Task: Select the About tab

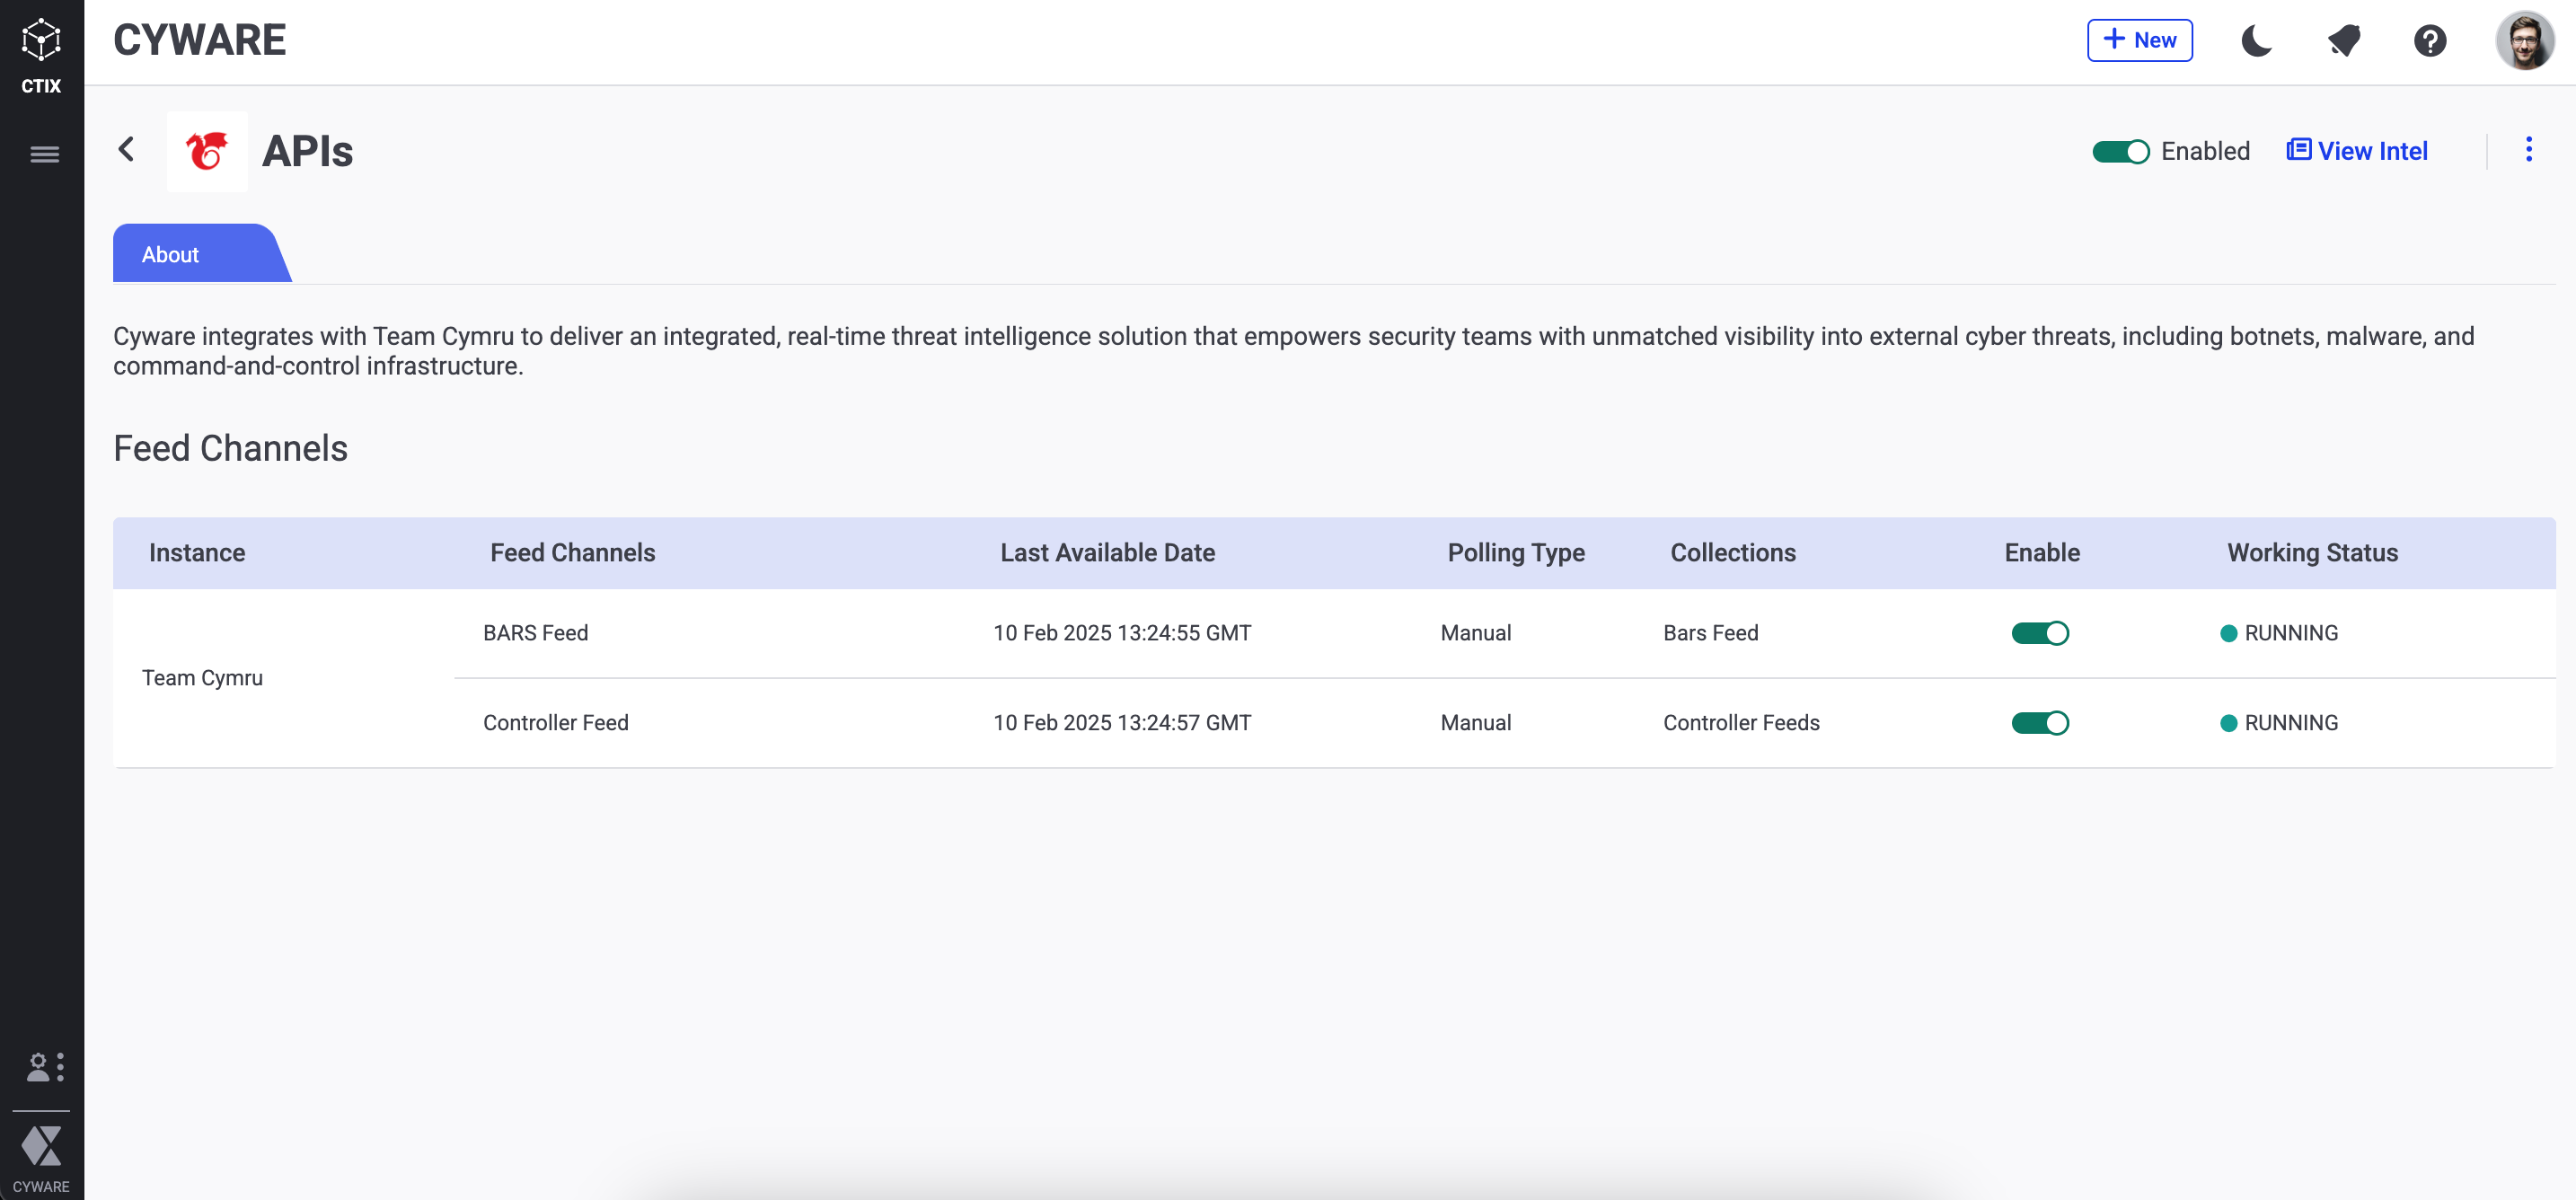Action: point(171,255)
